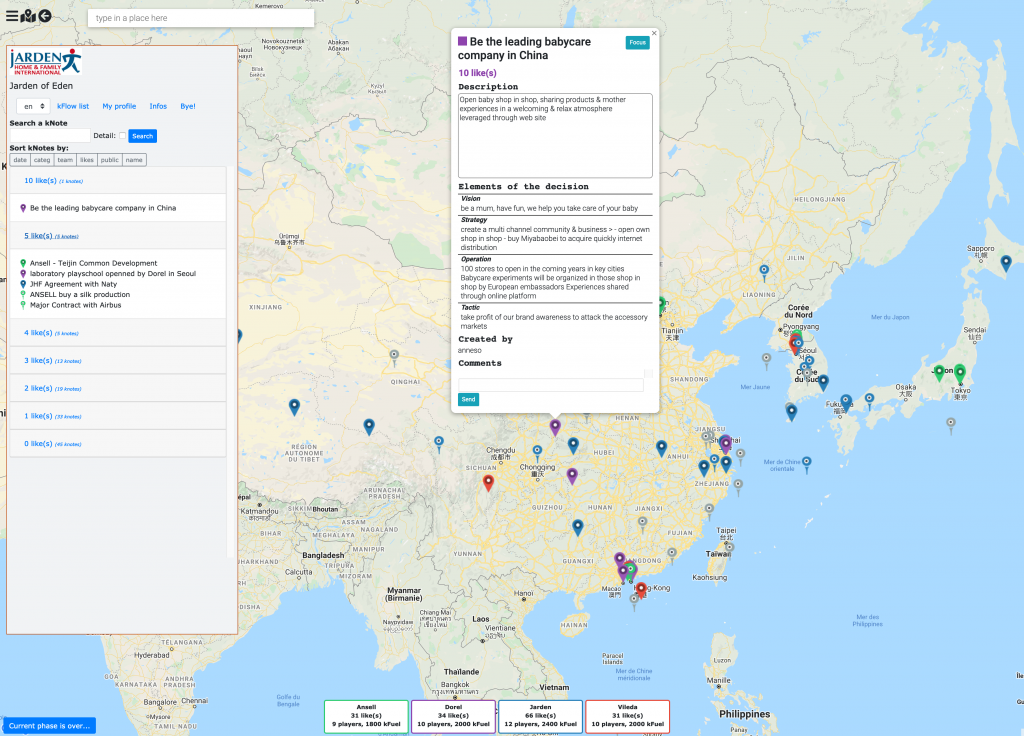This screenshot has height=736, width=1024.
Task: Open the hamburger menu icon
Action: 11,16
